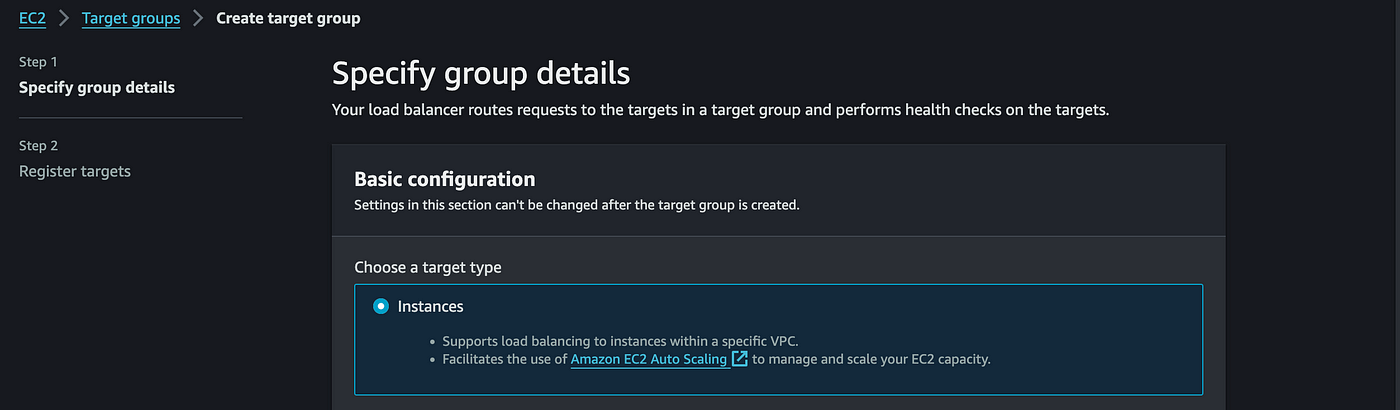Open the Amazon EC2 Auto Scaling link
The width and height of the screenshot is (1400, 410).
[x=649, y=359]
